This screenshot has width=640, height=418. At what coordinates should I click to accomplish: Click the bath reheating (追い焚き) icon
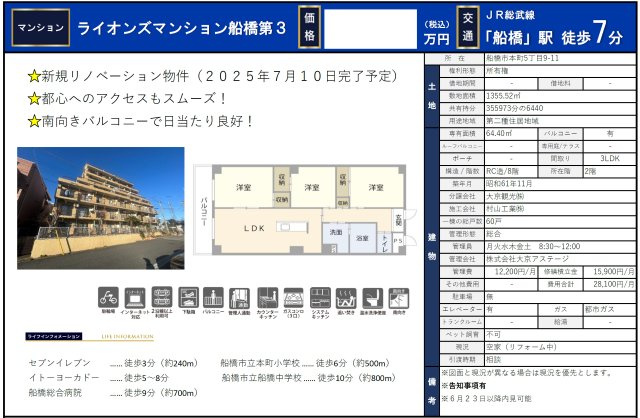pyautogui.click(x=346, y=299)
